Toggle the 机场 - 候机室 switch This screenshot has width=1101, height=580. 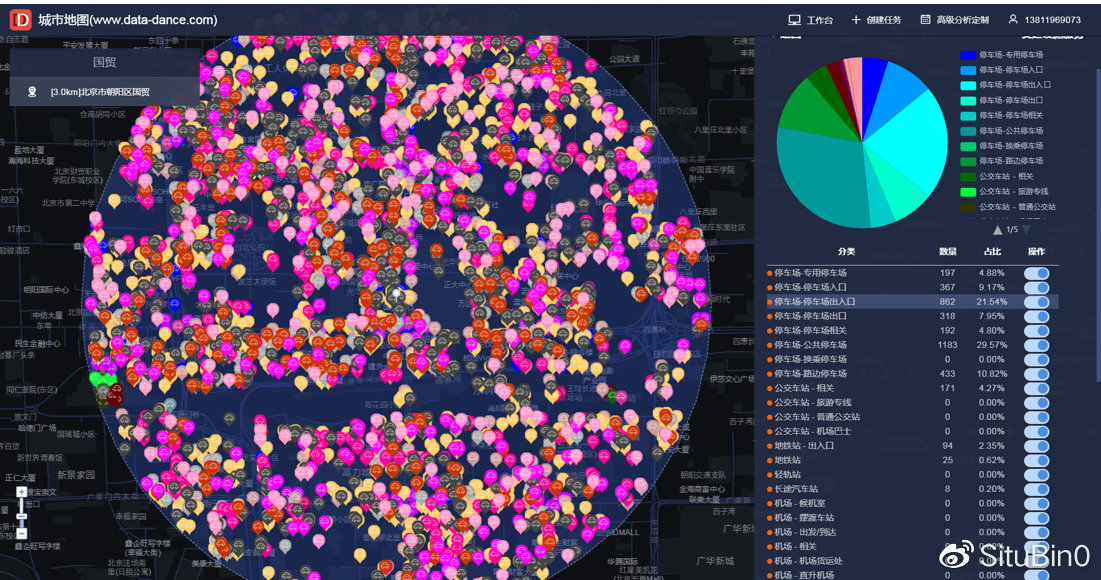pyautogui.click(x=1036, y=503)
